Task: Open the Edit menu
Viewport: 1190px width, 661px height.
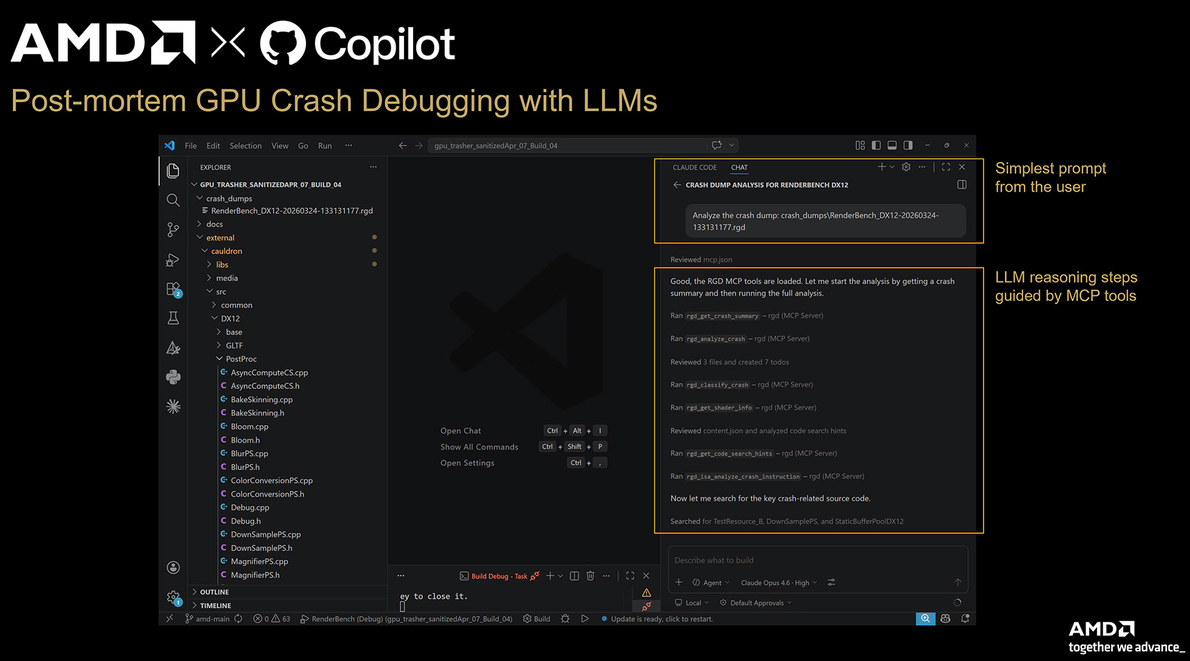Action: pos(213,146)
